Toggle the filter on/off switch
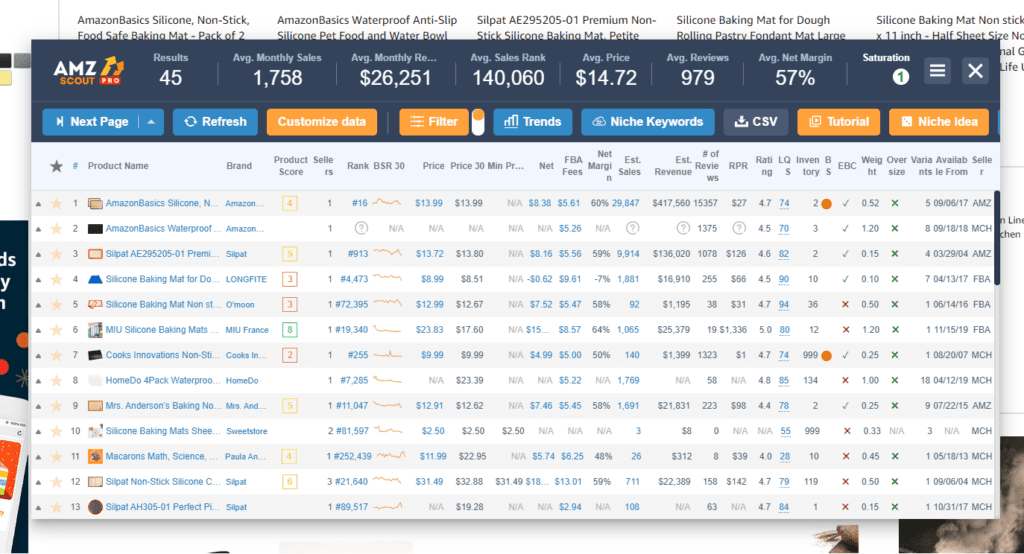The height and width of the screenshot is (554, 1024). [x=478, y=122]
